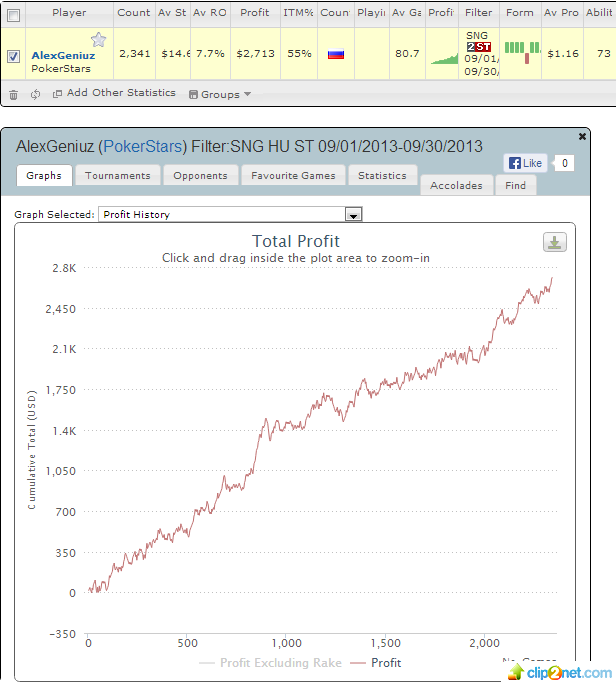
Task: Close the AlexGeniuz graph panel
Action: 582,136
